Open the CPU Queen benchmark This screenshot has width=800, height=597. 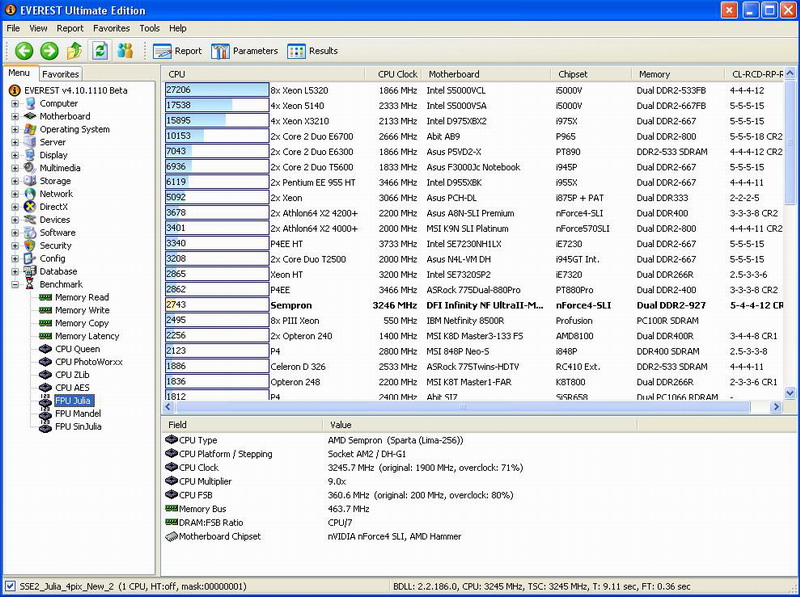[x=78, y=349]
